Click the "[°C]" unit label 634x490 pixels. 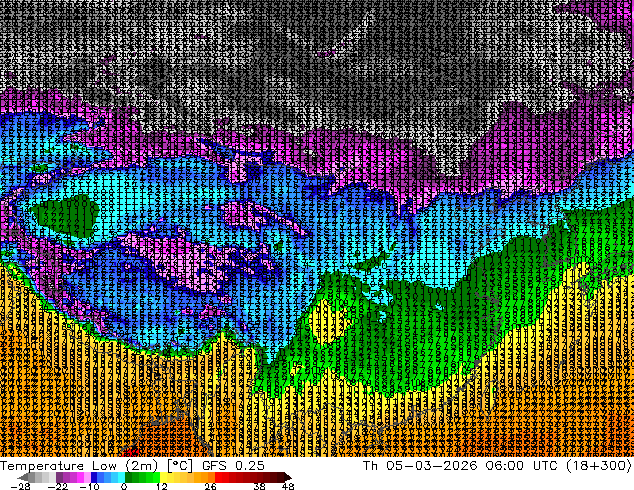point(180,466)
